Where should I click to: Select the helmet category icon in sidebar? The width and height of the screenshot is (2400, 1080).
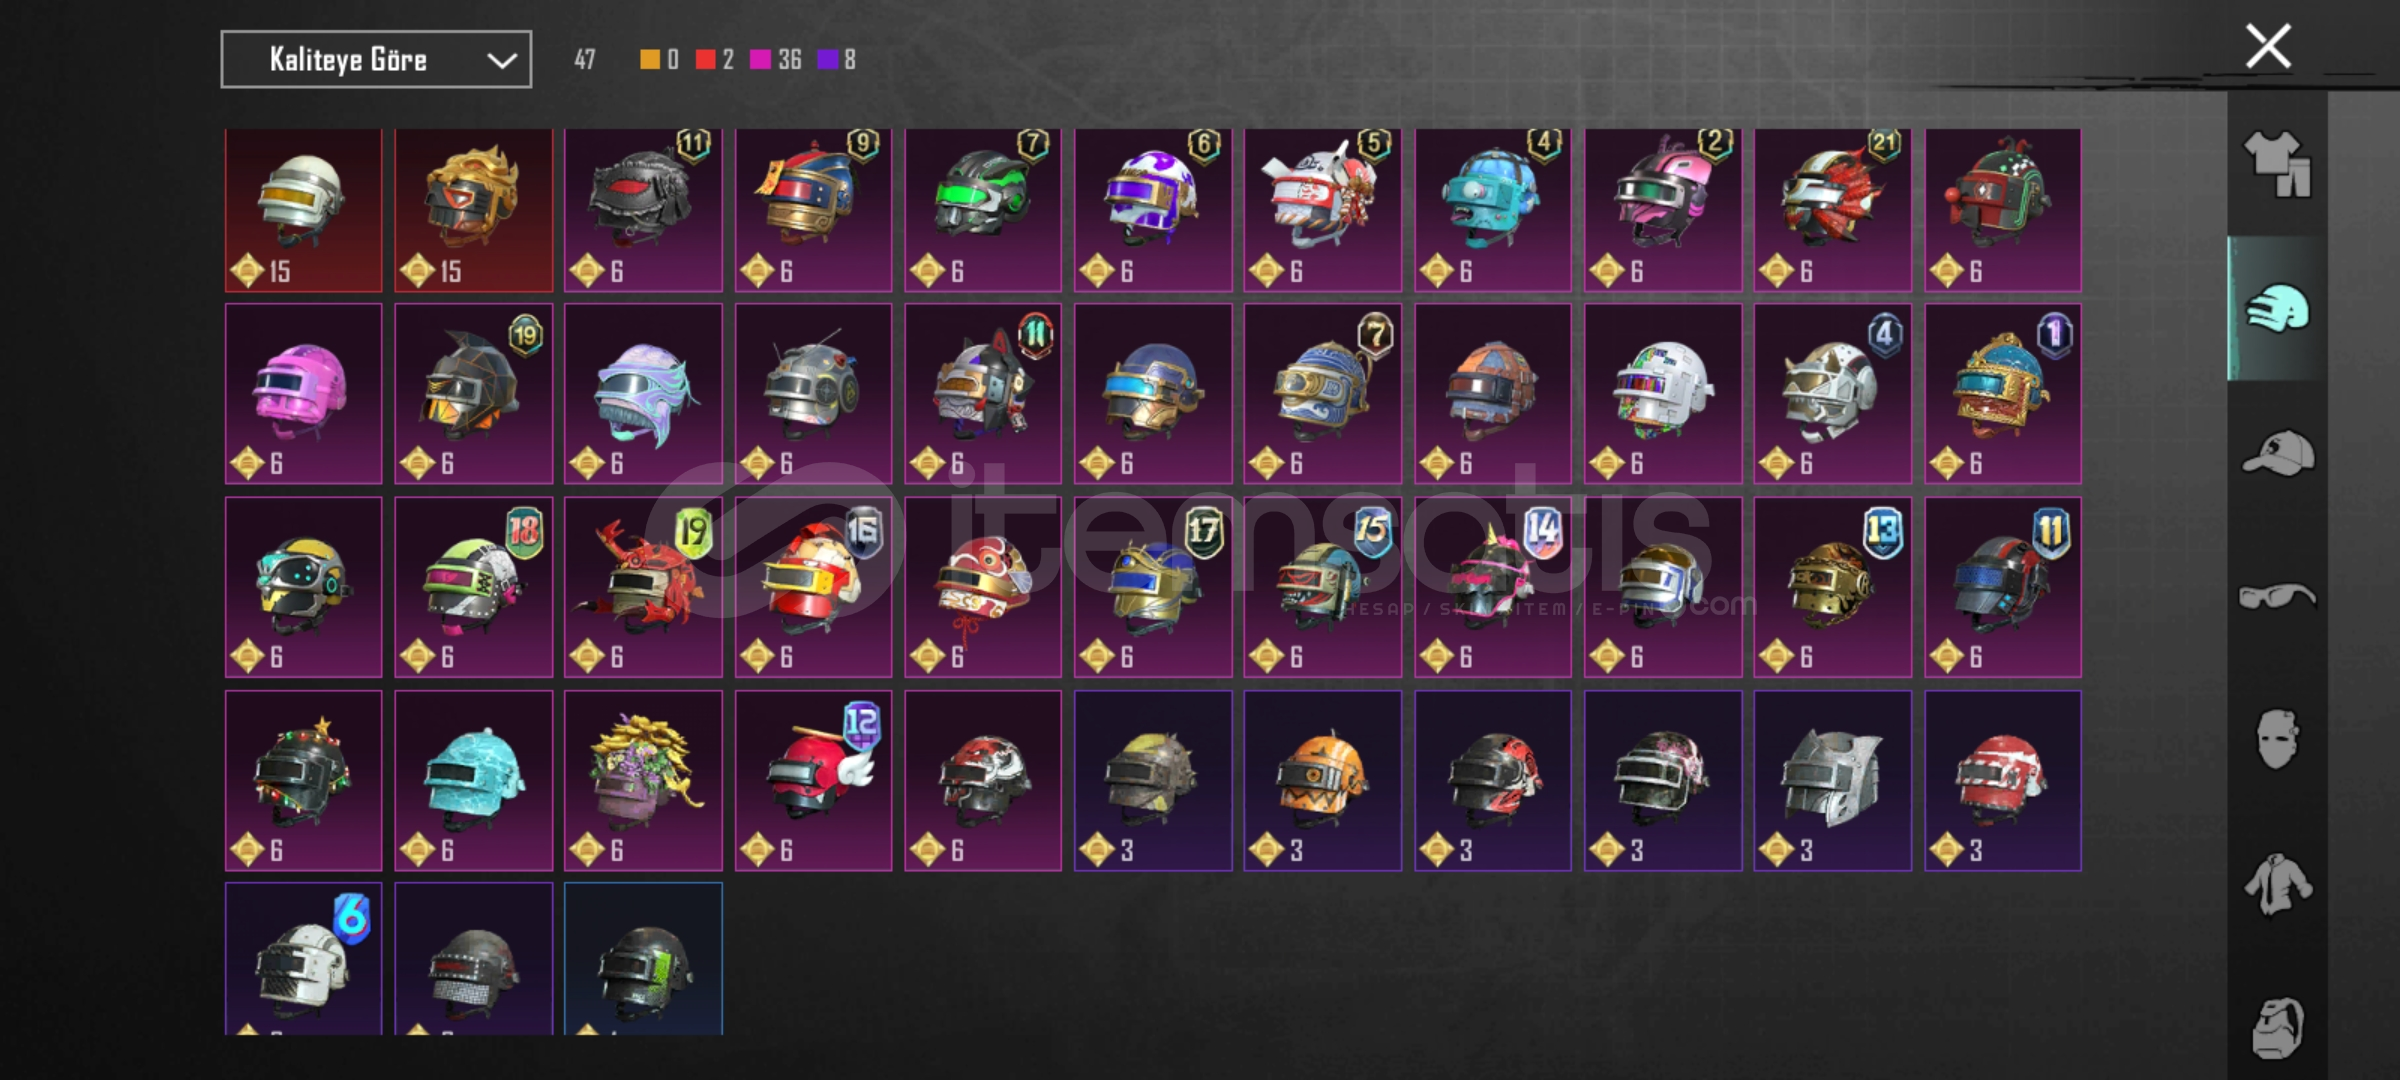pyautogui.click(x=2277, y=308)
